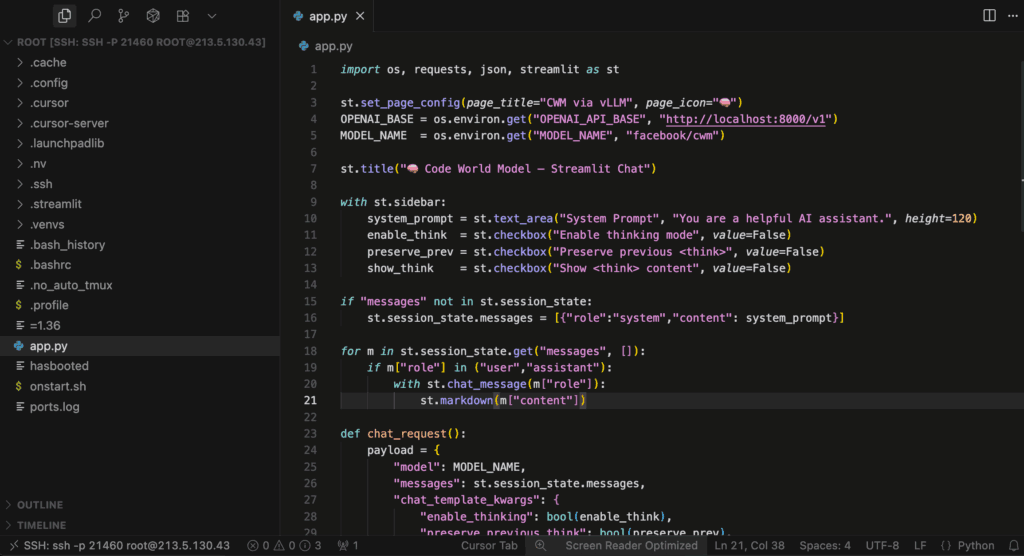Open the Extensions view icon
This screenshot has width=1024, height=556.
coord(182,16)
